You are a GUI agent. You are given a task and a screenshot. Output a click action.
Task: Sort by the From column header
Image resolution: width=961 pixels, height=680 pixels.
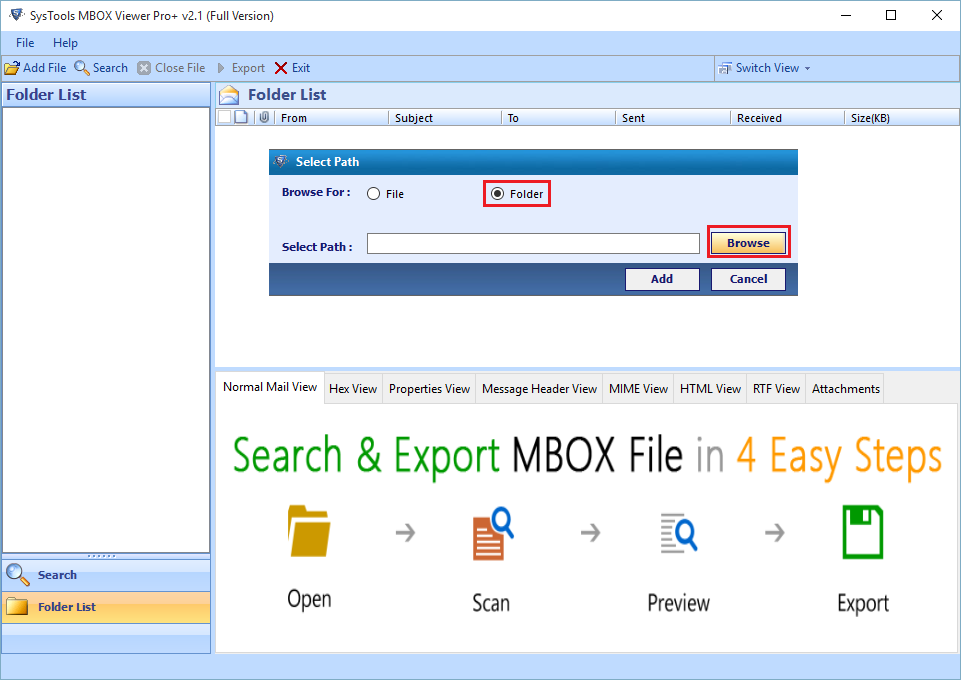[331, 118]
